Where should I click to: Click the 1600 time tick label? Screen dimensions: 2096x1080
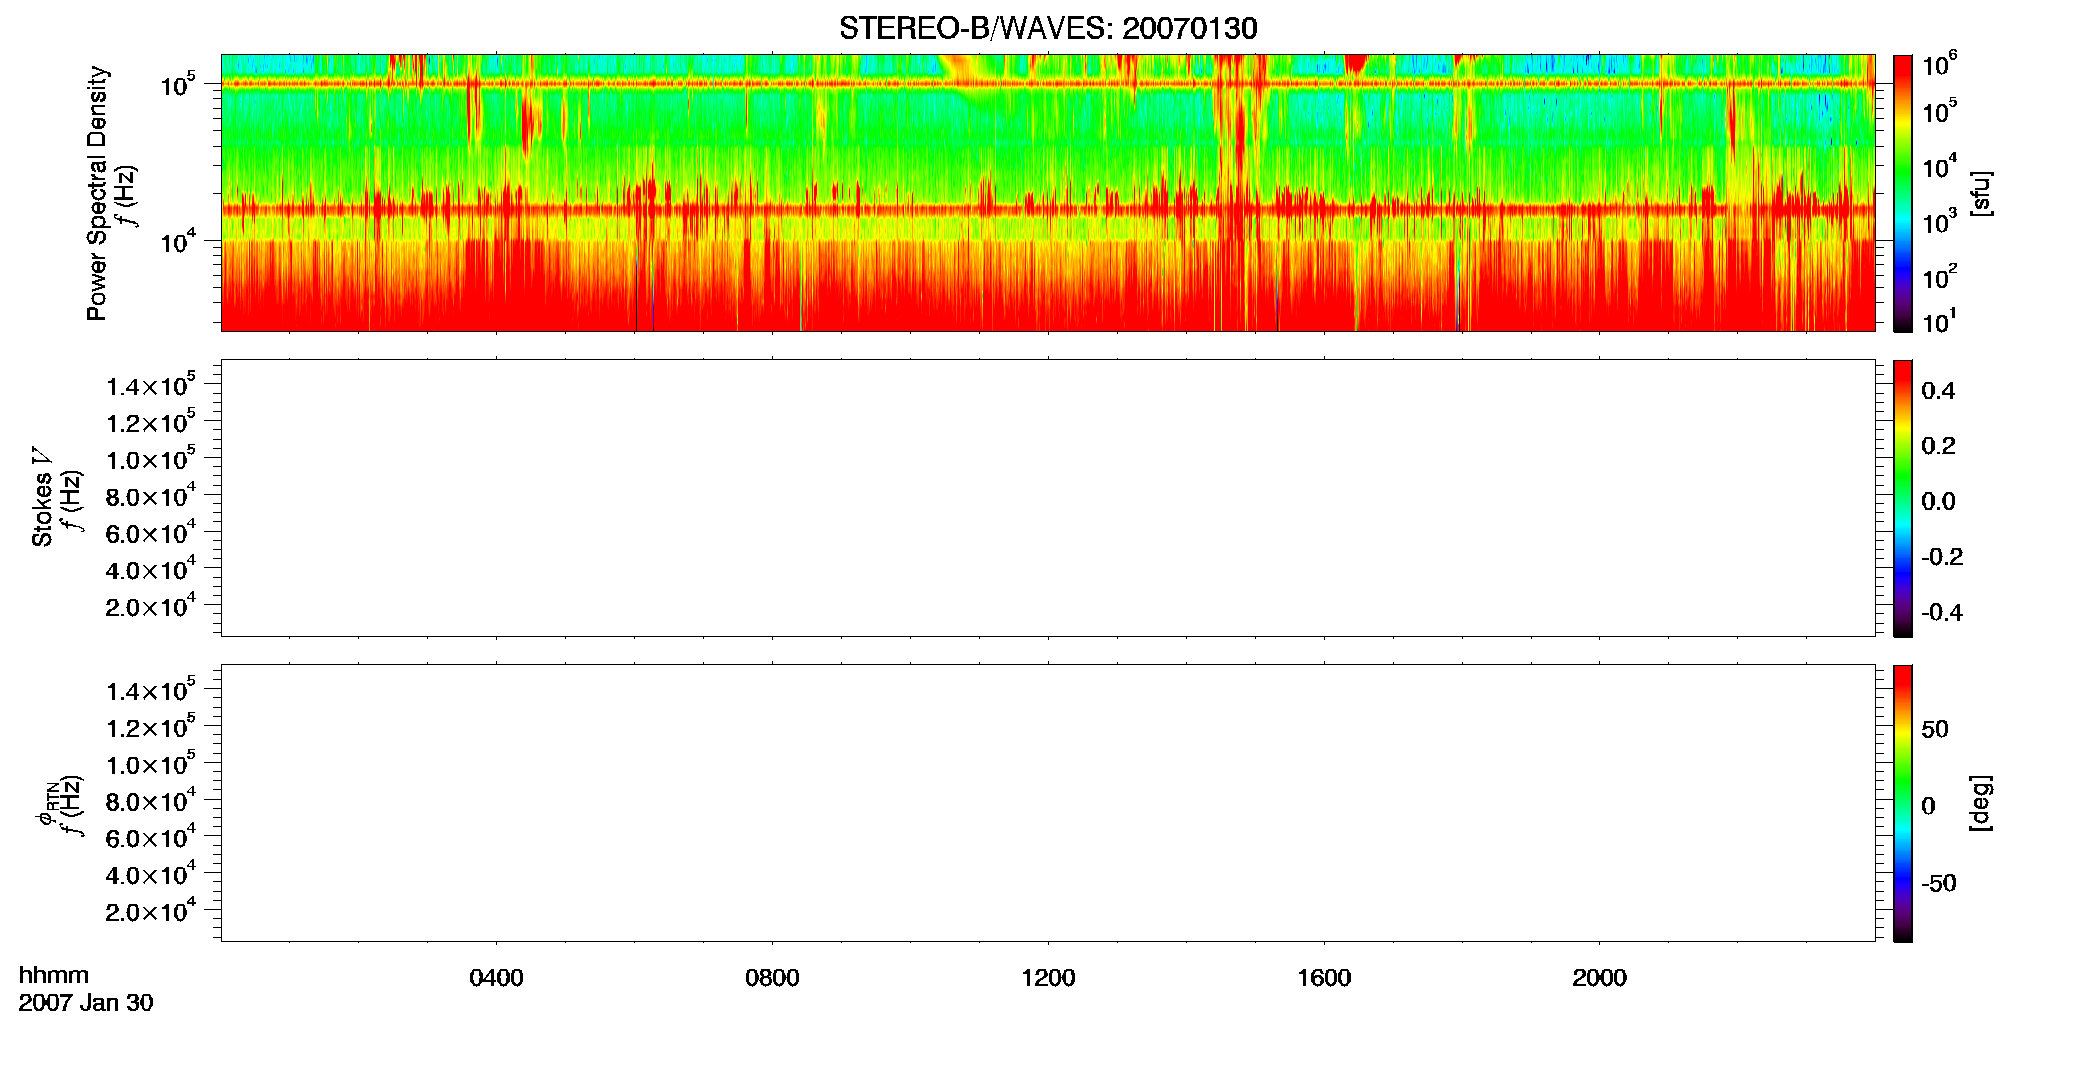(x=1324, y=978)
